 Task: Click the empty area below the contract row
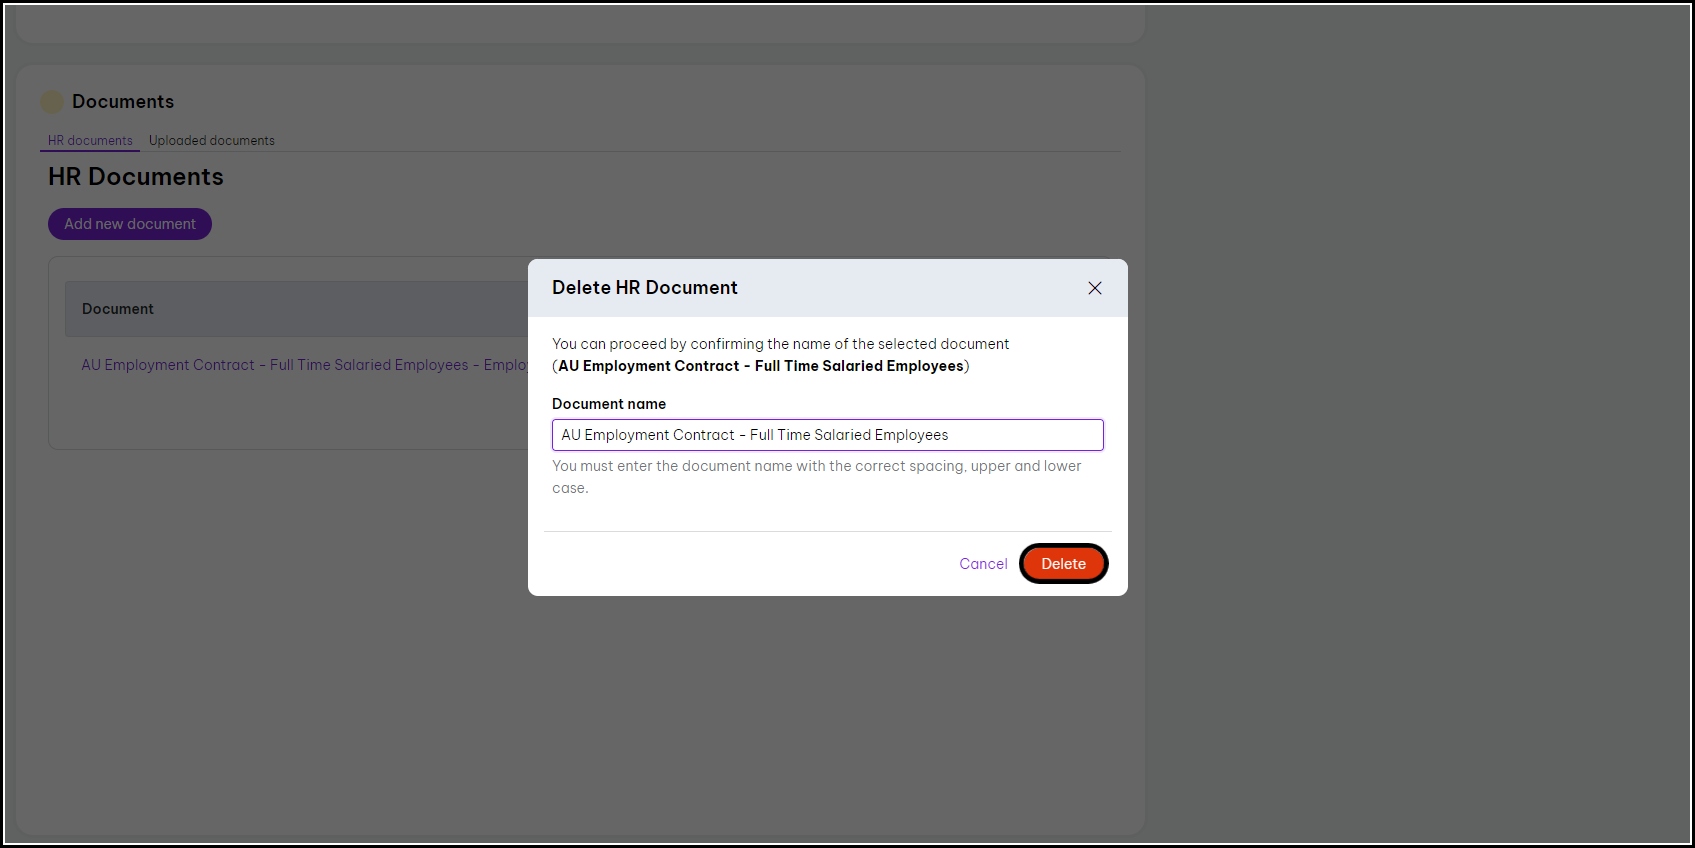(x=290, y=415)
